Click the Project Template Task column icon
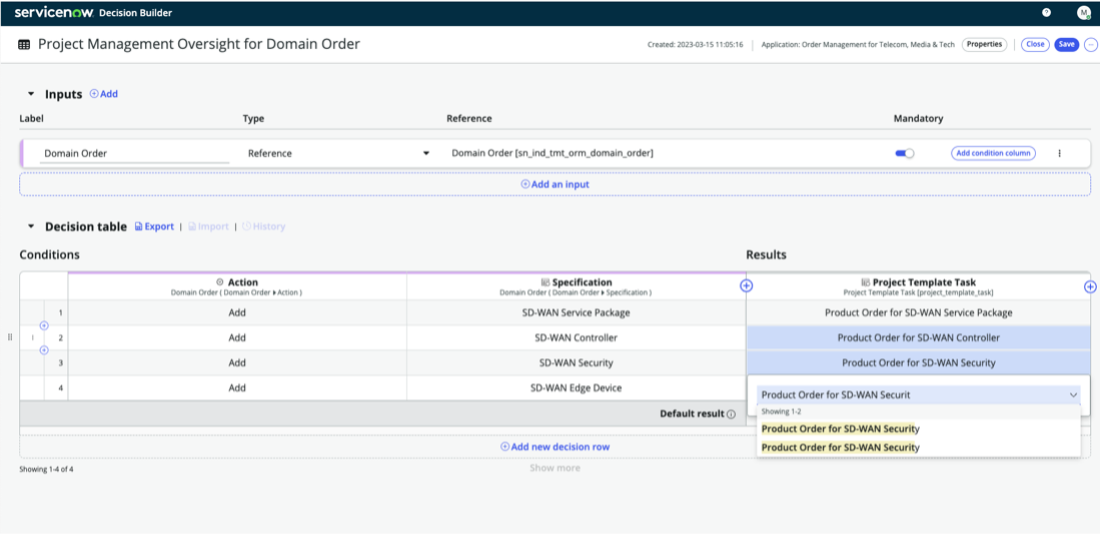1100x537 pixels. coord(865,282)
